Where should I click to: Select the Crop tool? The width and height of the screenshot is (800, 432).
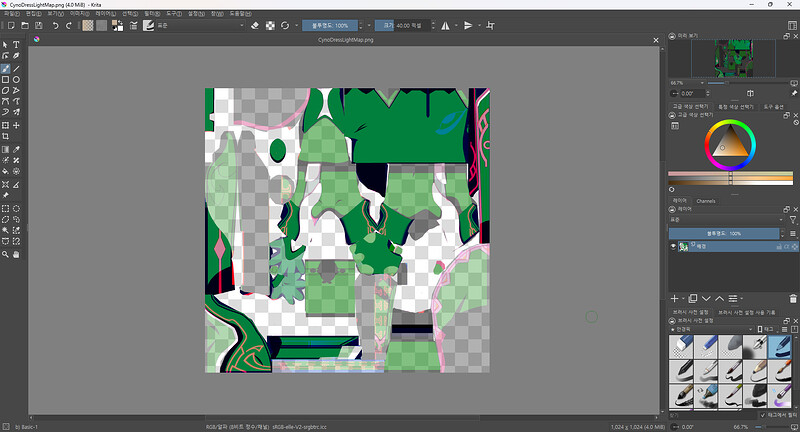[x=6, y=136]
